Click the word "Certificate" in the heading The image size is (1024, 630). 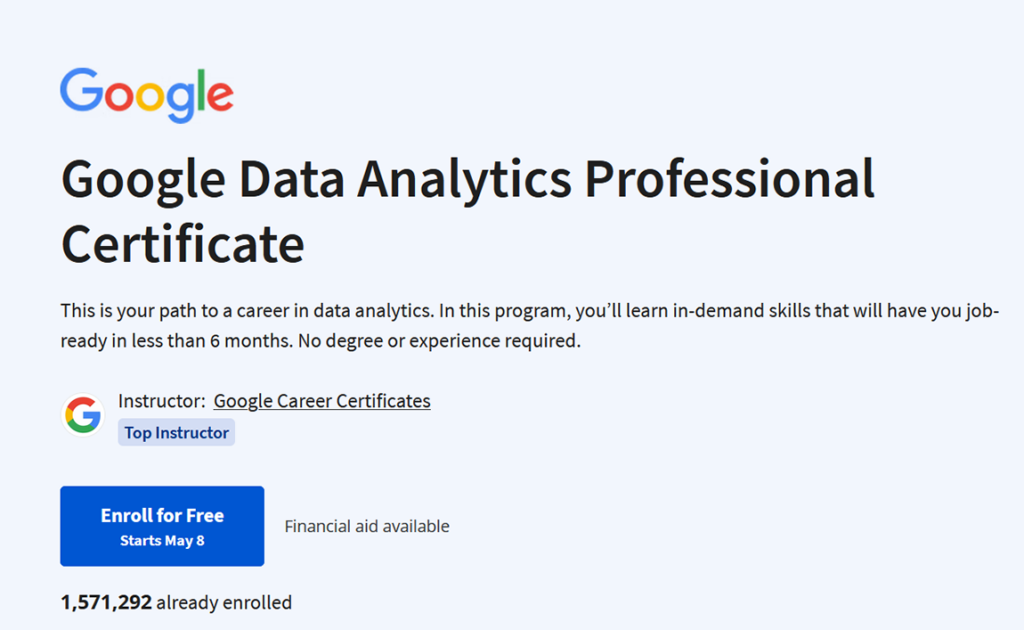[x=183, y=244]
